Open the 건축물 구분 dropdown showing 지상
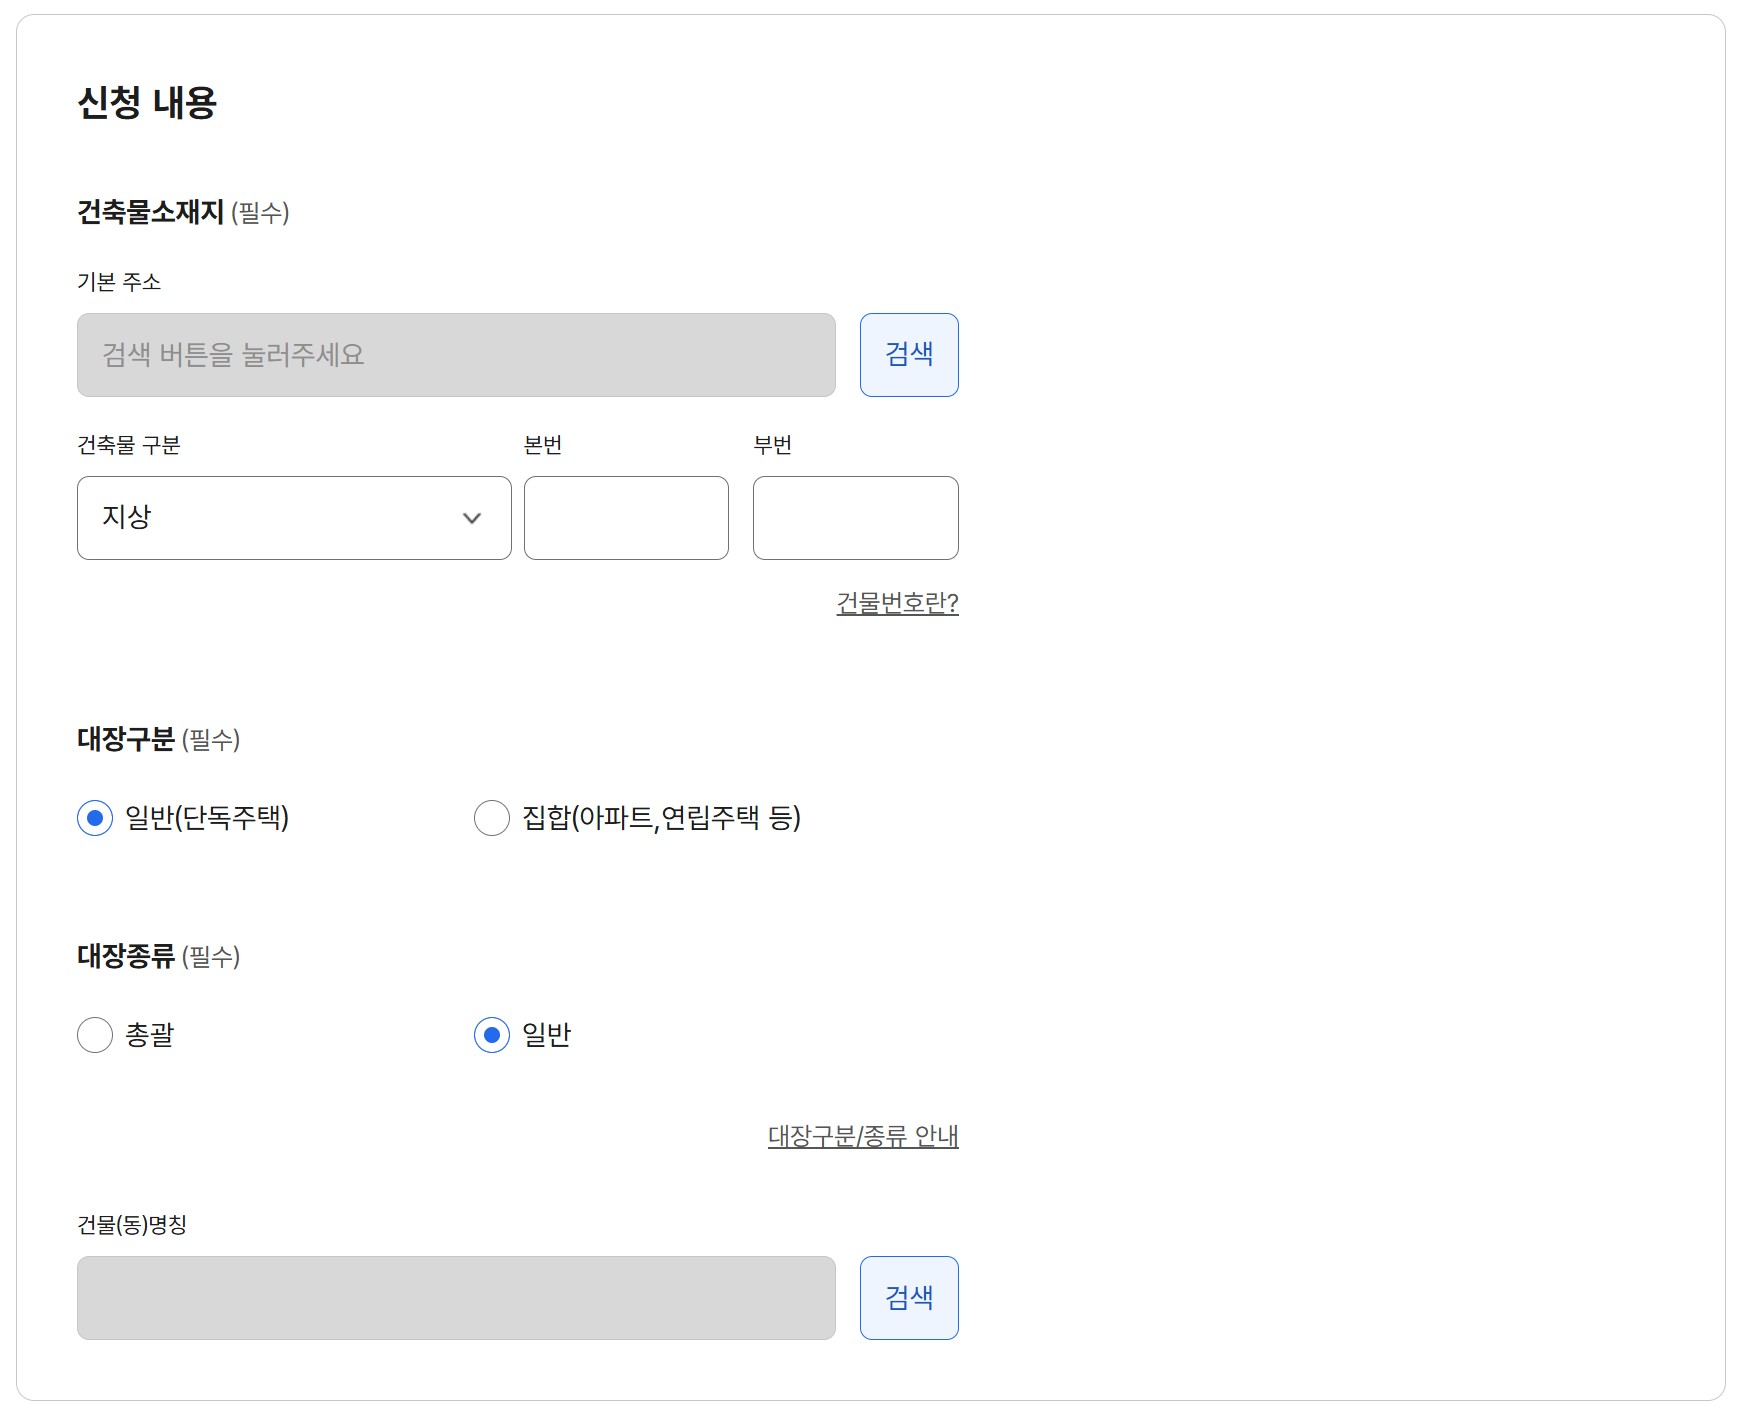This screenshot has width=1743, height=1419. pyautogui.click(x=294, y=518)
